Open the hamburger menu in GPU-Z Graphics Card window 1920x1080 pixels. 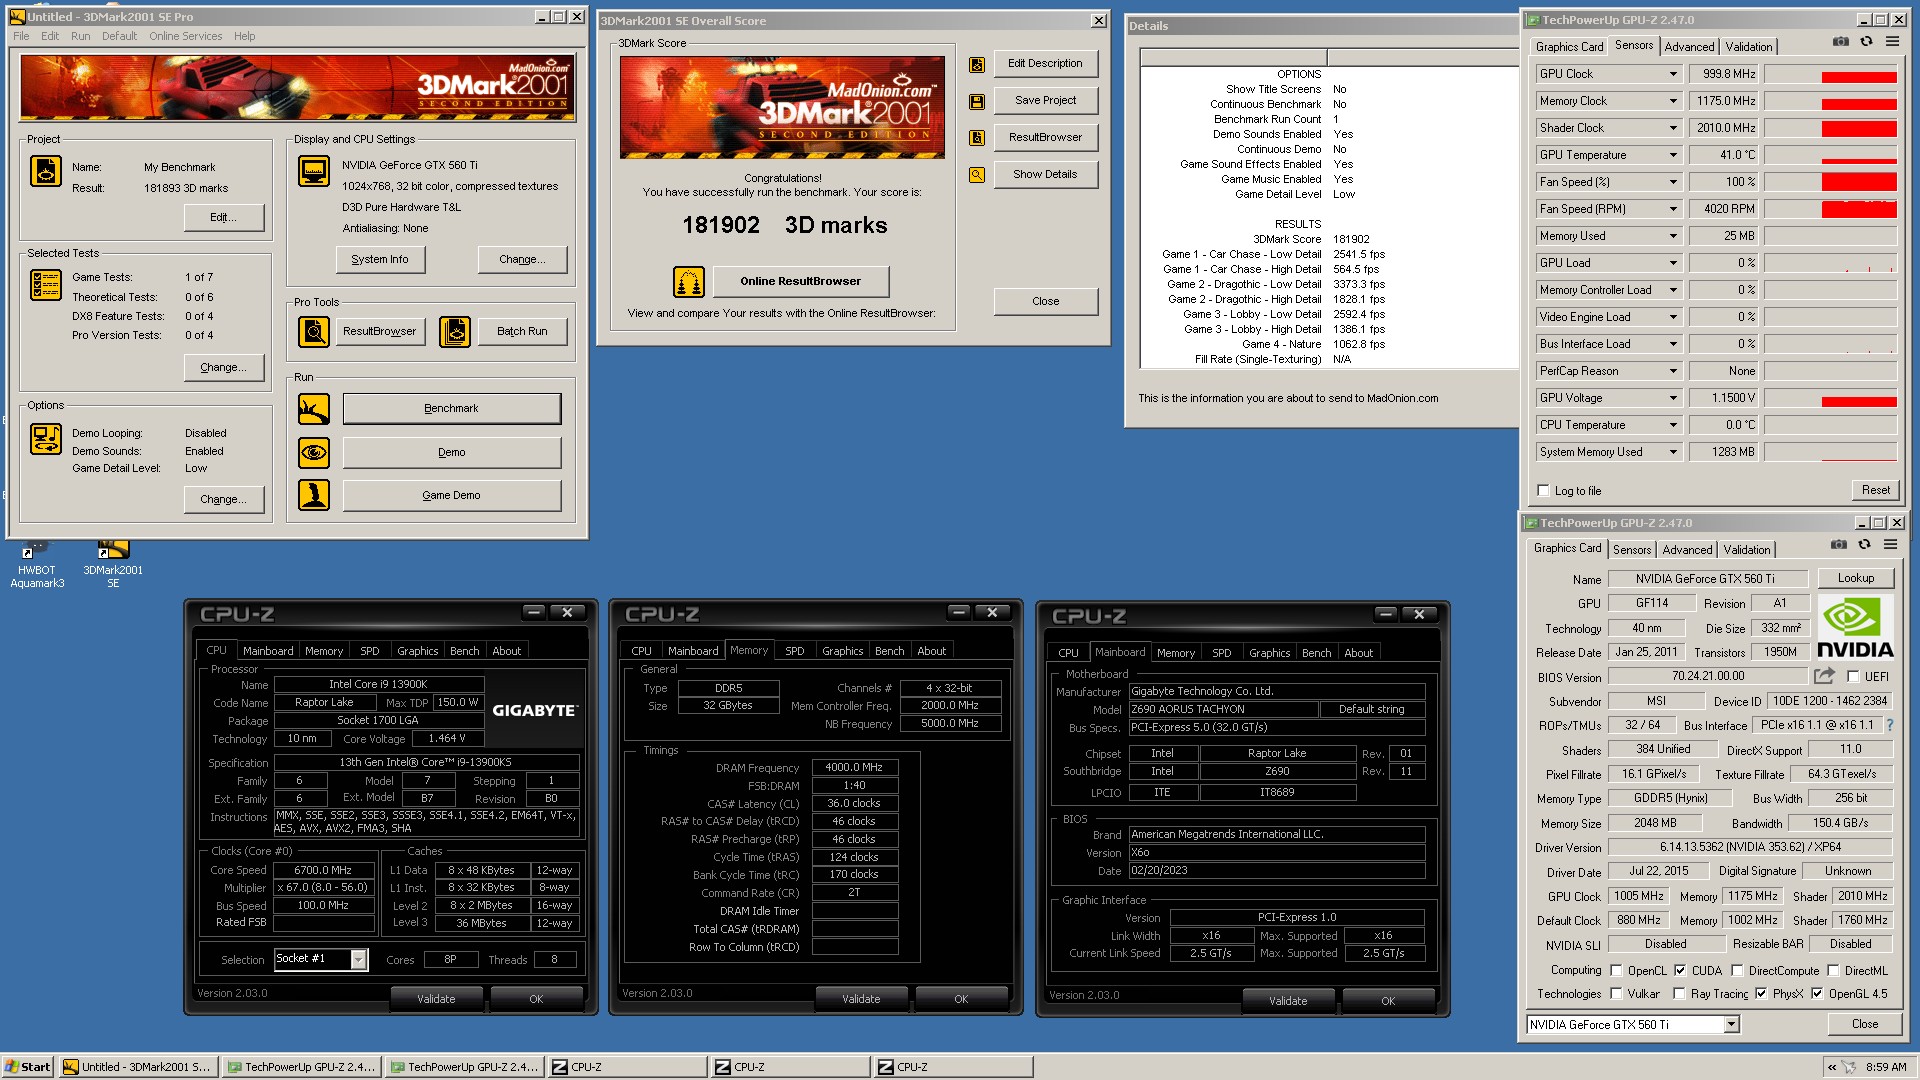click(1890, 544)
